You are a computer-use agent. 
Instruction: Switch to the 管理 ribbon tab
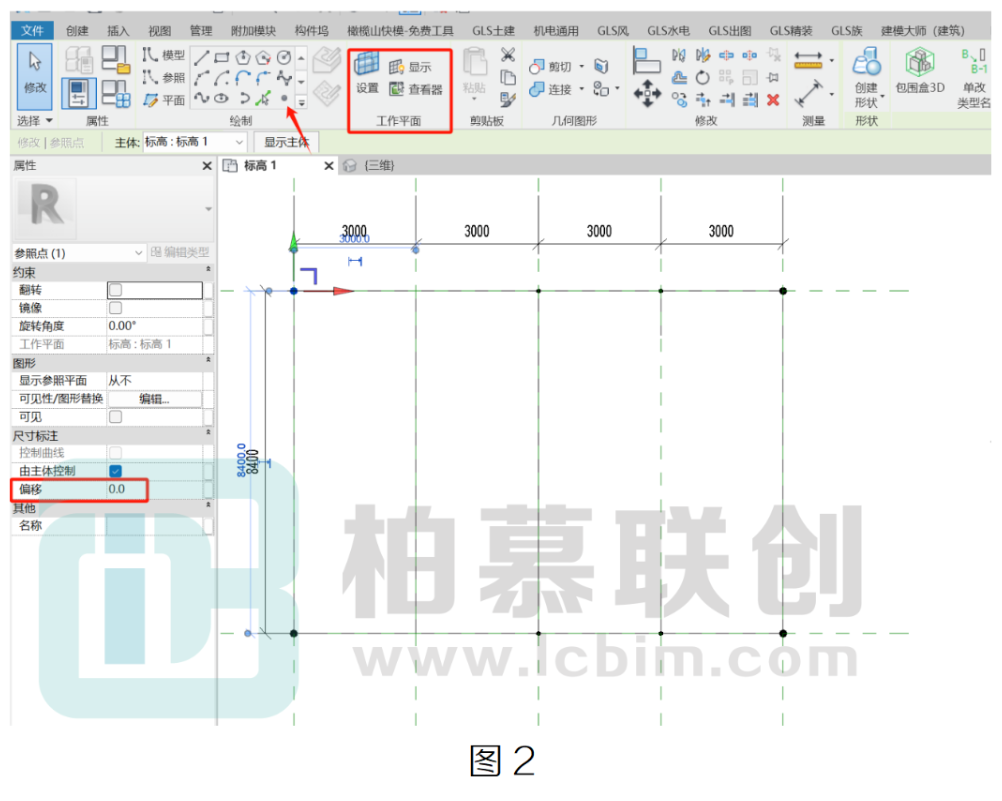[201, 31]
